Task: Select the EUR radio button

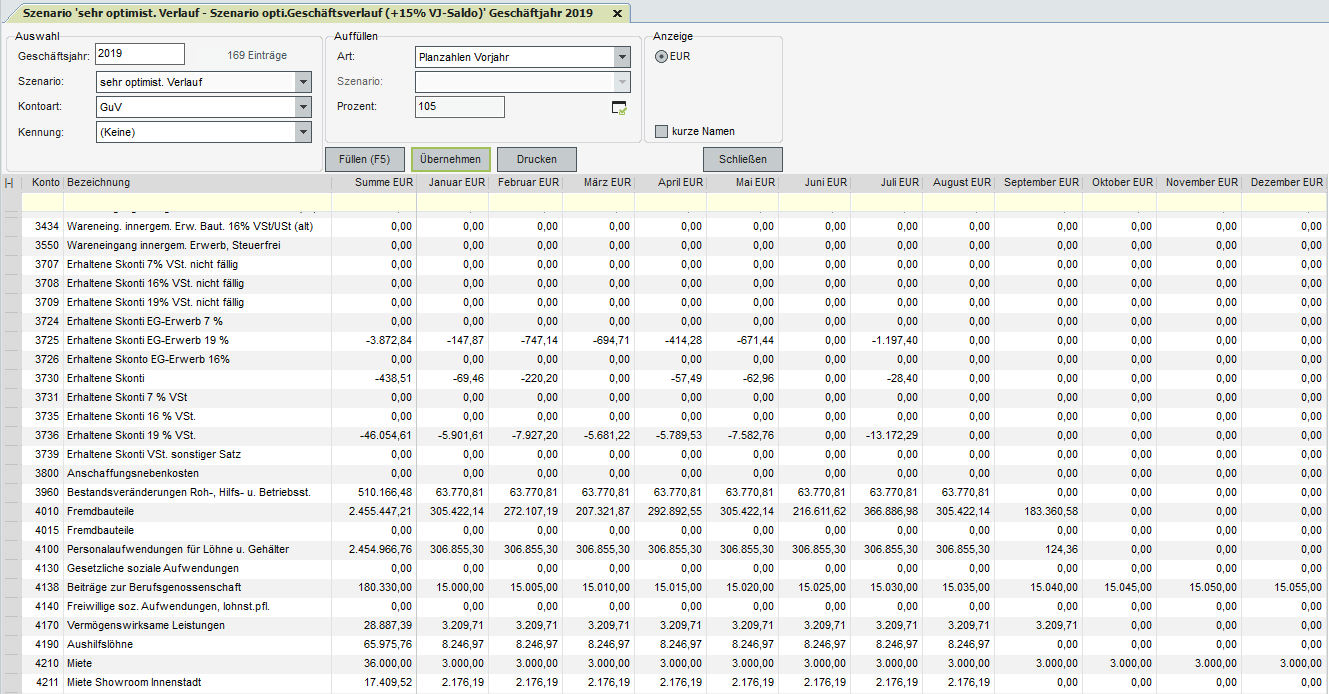Action: pos(661,57)
